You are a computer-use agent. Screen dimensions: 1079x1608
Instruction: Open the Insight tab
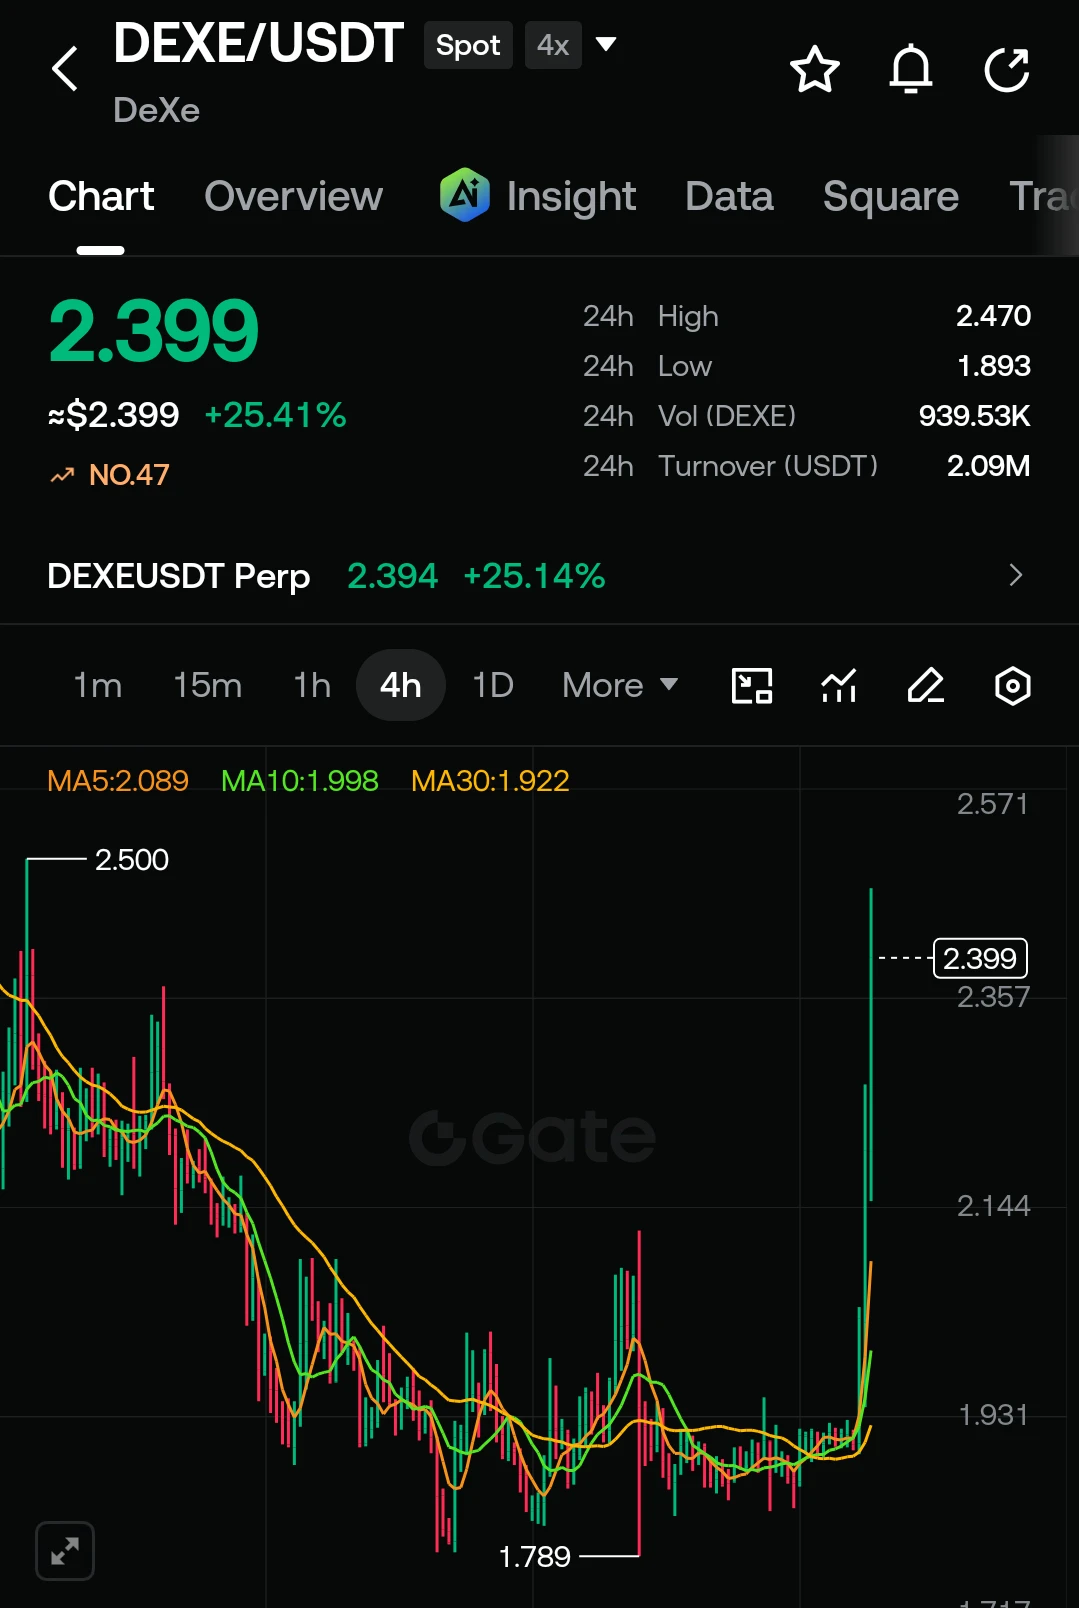point(571,196)
